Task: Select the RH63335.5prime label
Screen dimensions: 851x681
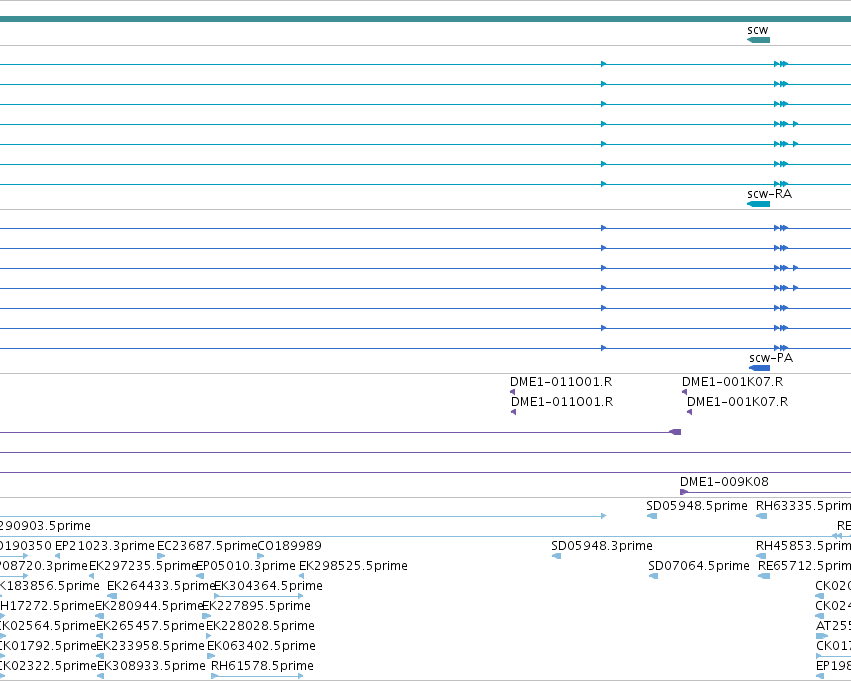Action: [803, 506]
